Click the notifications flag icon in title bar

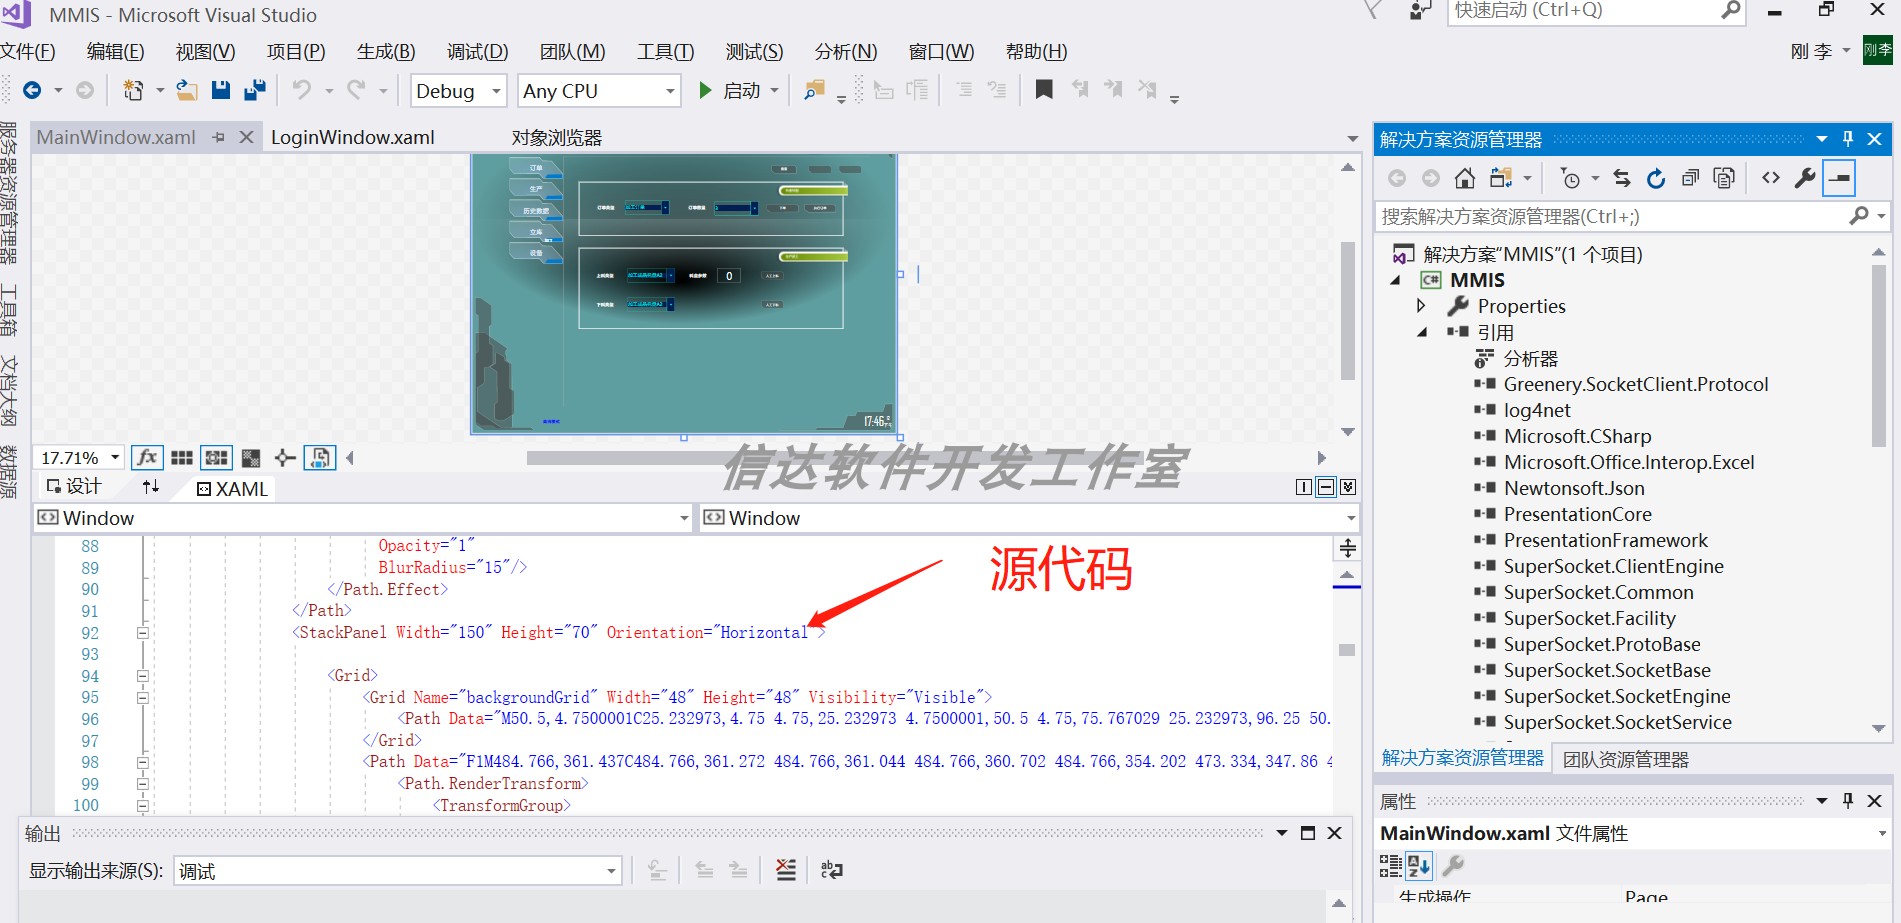(1373, 11)
